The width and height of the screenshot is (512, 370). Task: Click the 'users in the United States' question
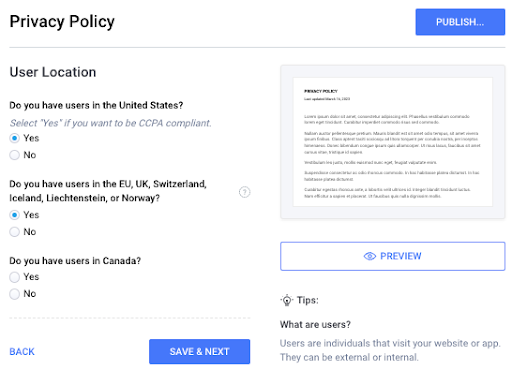click(x=96, y=105)
